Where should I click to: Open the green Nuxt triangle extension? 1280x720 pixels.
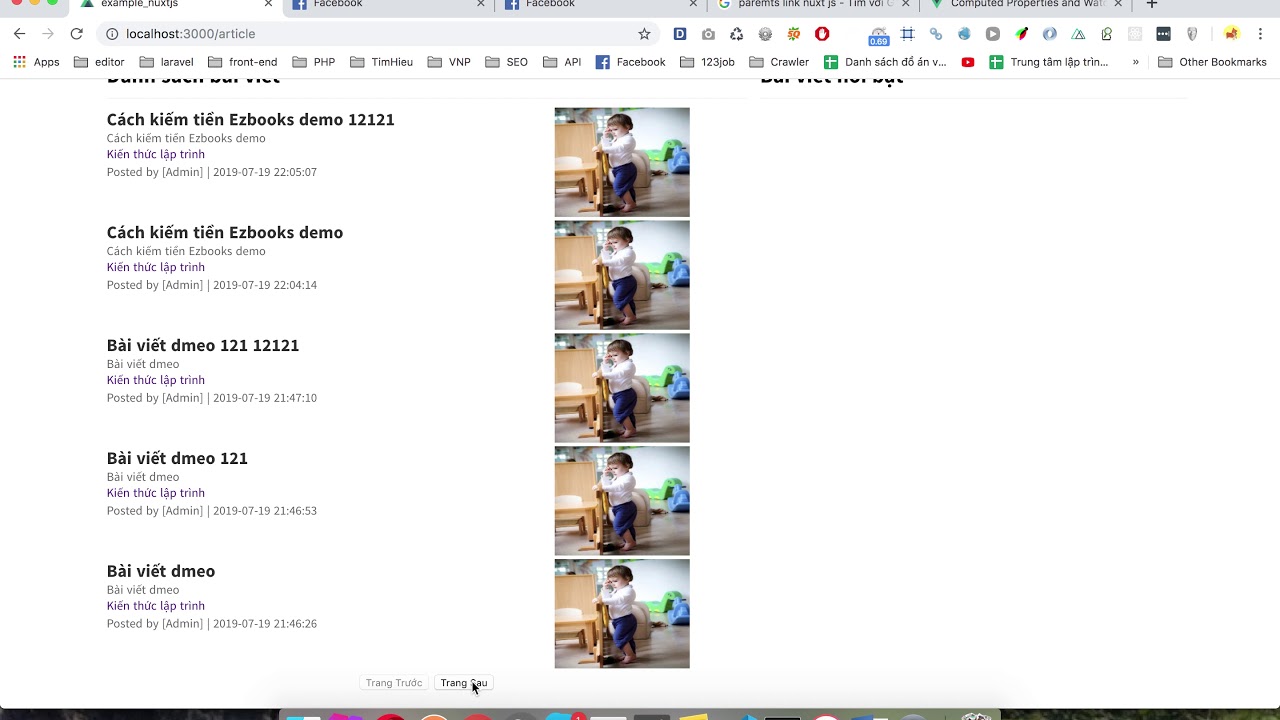tap(1078, 34)
